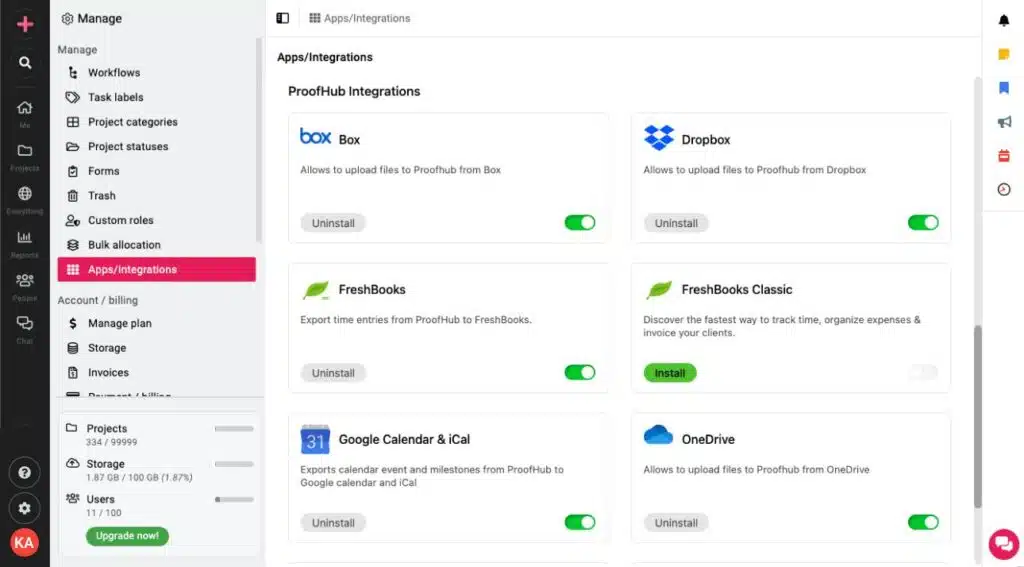1024x567 pixels.
Task: Click the Storage usage progress bar
Action: (234, 464)
